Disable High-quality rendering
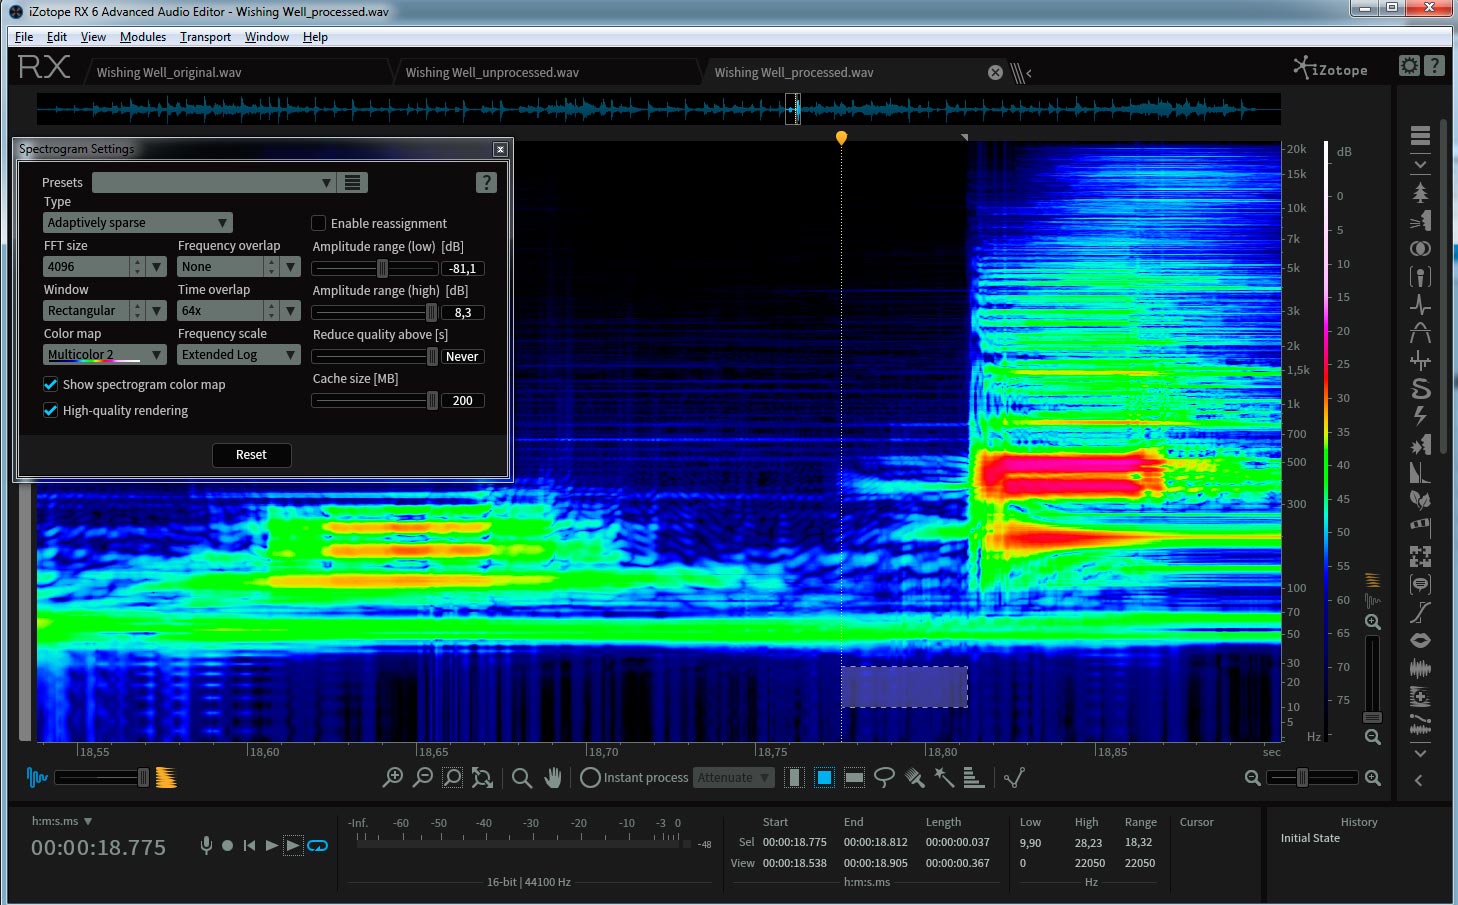1458x905 pixels. 51,410
